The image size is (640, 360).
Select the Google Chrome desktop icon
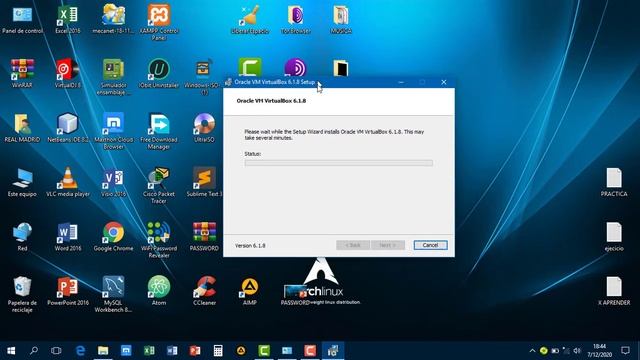coord(113,237)
